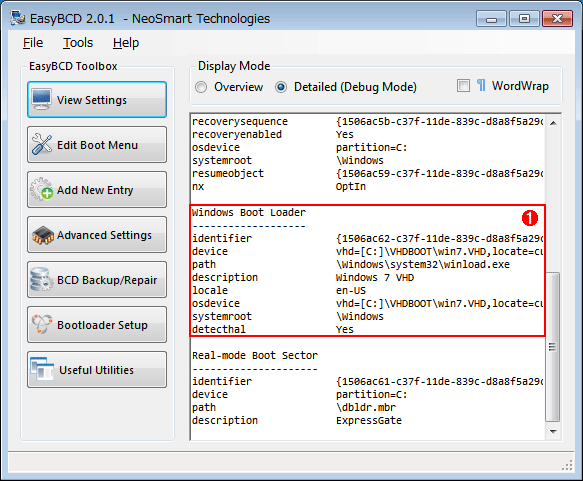Click the '\dbldr.mbr' path value

366,407
